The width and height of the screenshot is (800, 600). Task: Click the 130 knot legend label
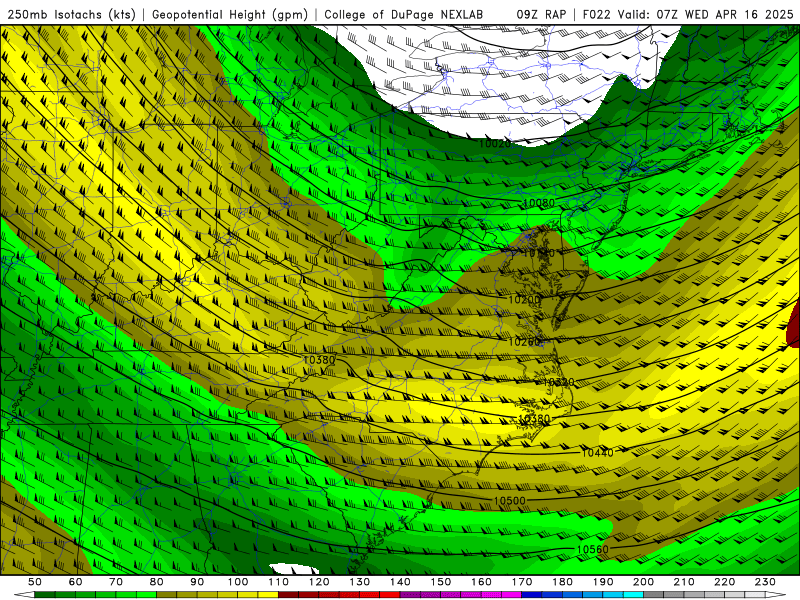coord(360,582)
